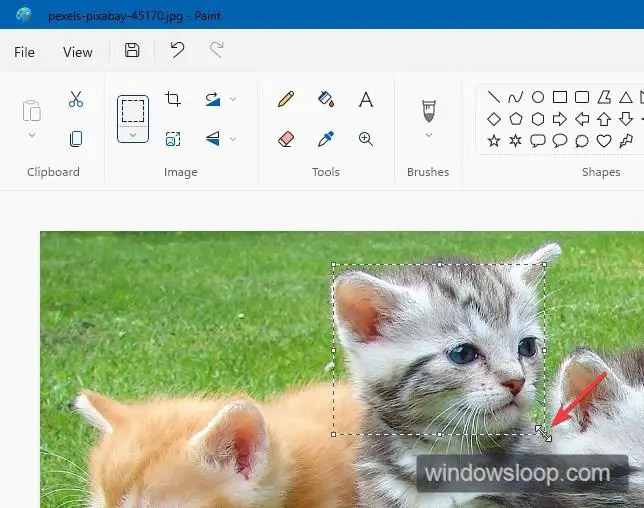The image size is (644, 508).
Task: Choose the Five-point star shape
Action: click(494, 141)
